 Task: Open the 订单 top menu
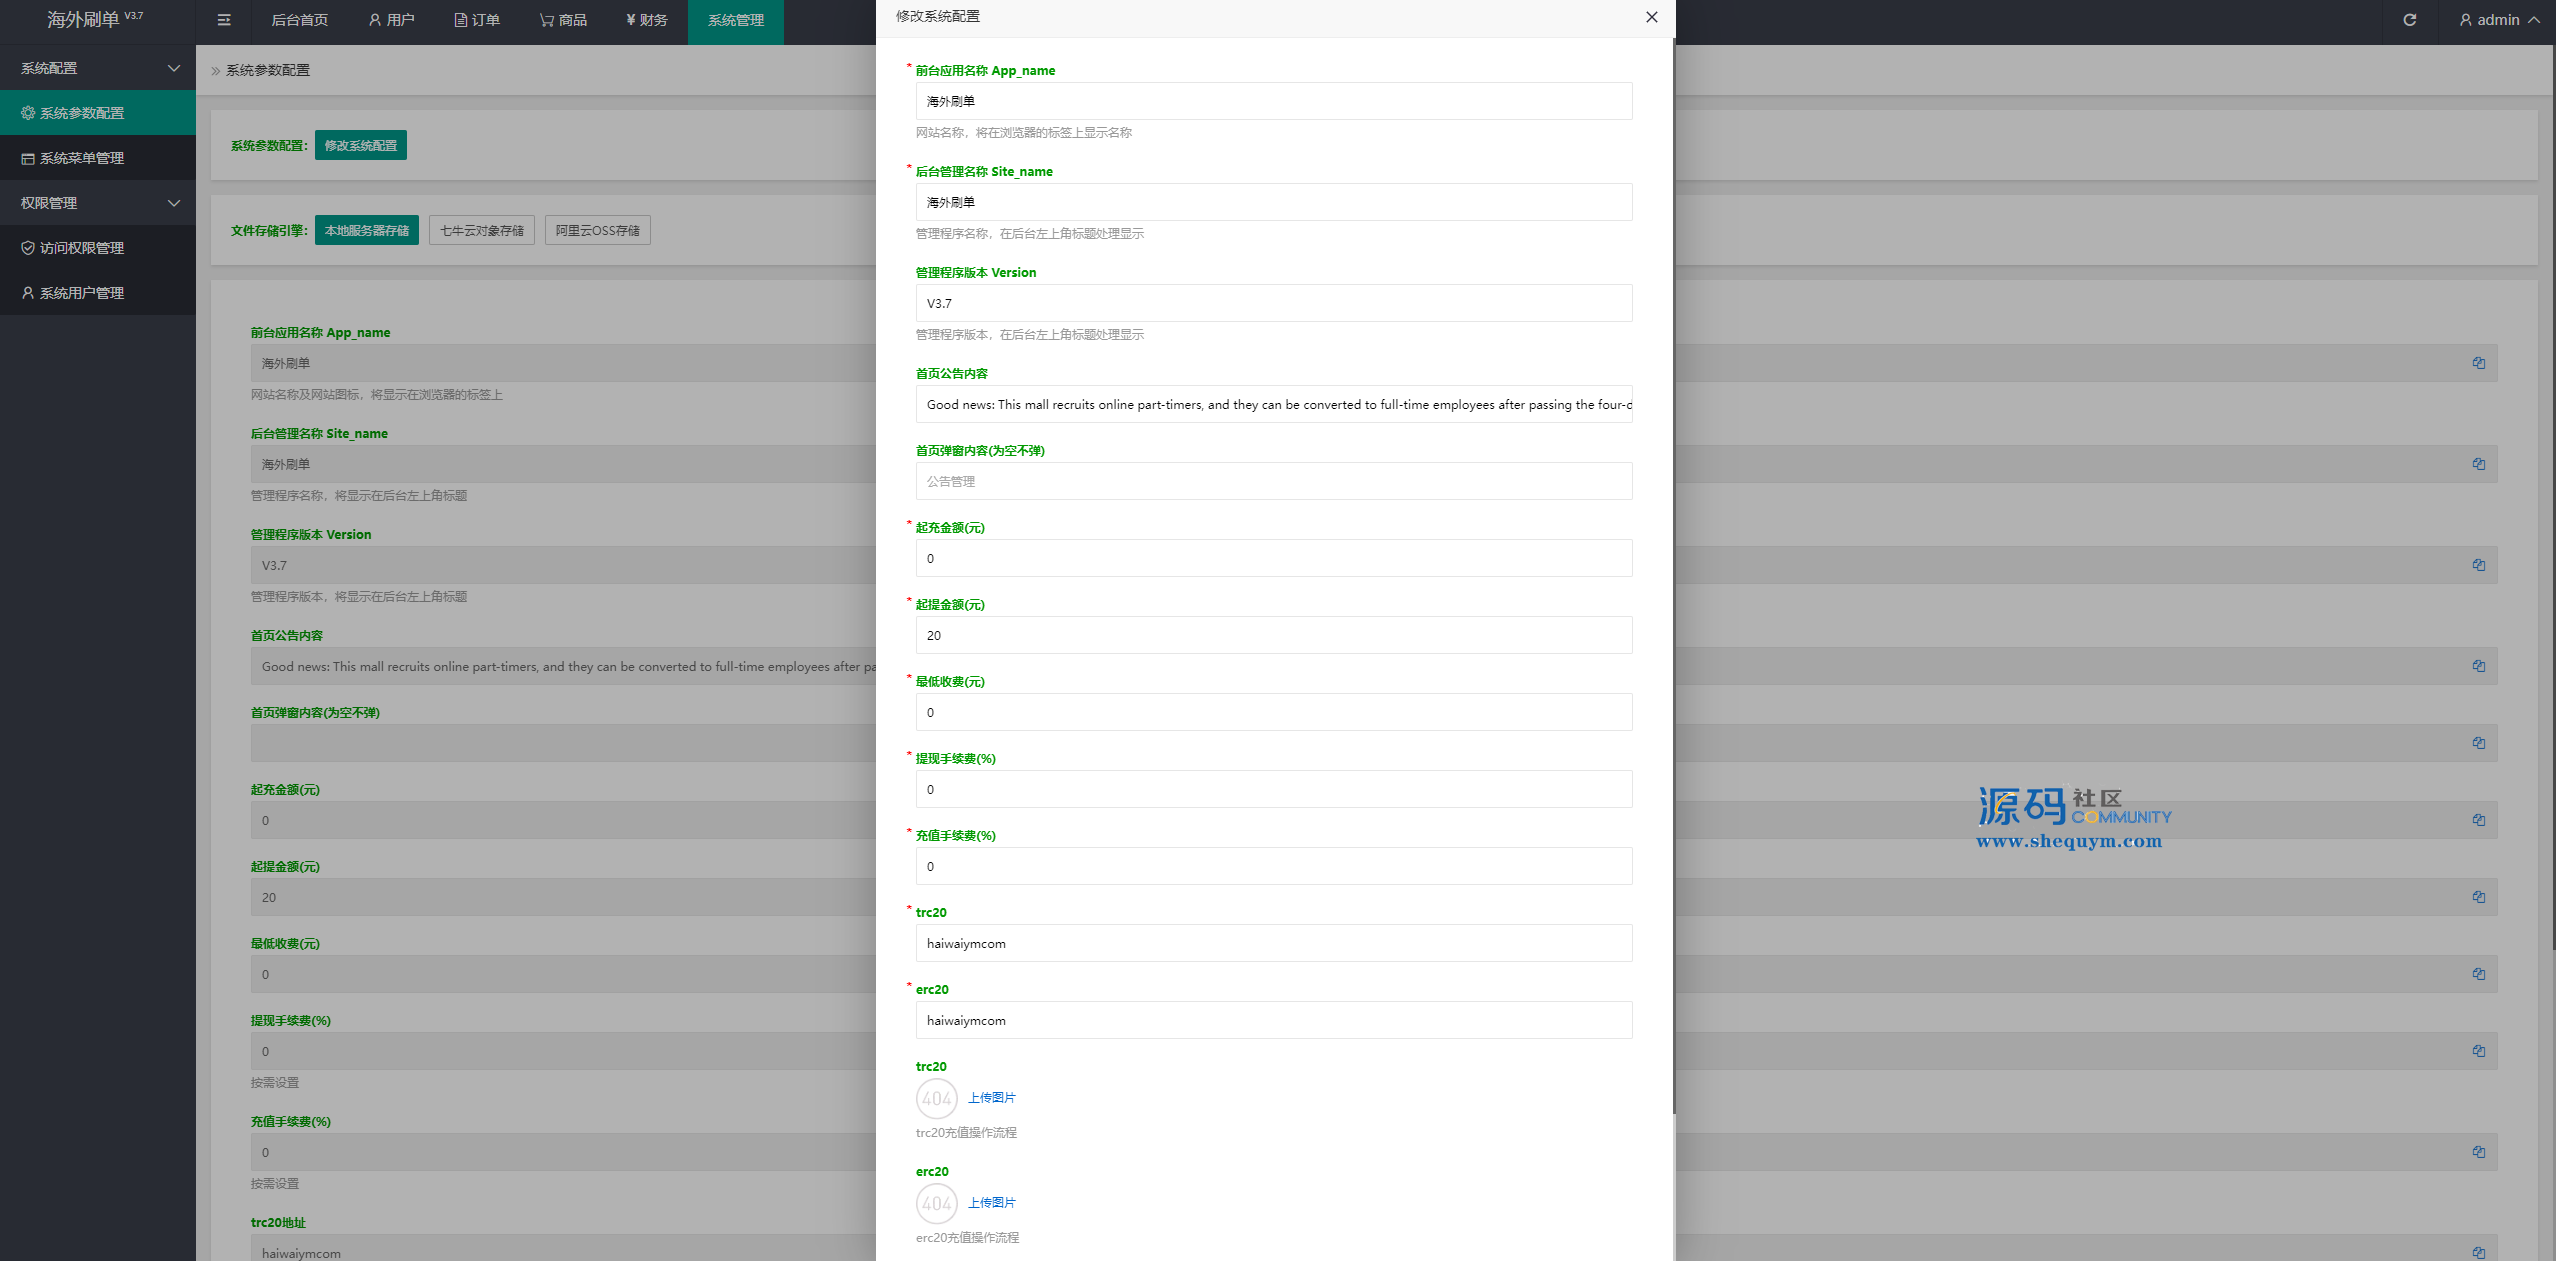click(477, 20)
